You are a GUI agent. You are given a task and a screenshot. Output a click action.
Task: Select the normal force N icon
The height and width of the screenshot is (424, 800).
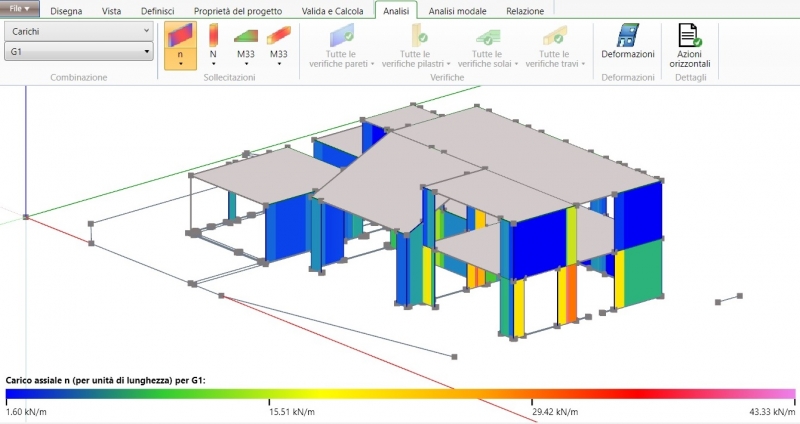pyautogui.click(x=213, y=35)
